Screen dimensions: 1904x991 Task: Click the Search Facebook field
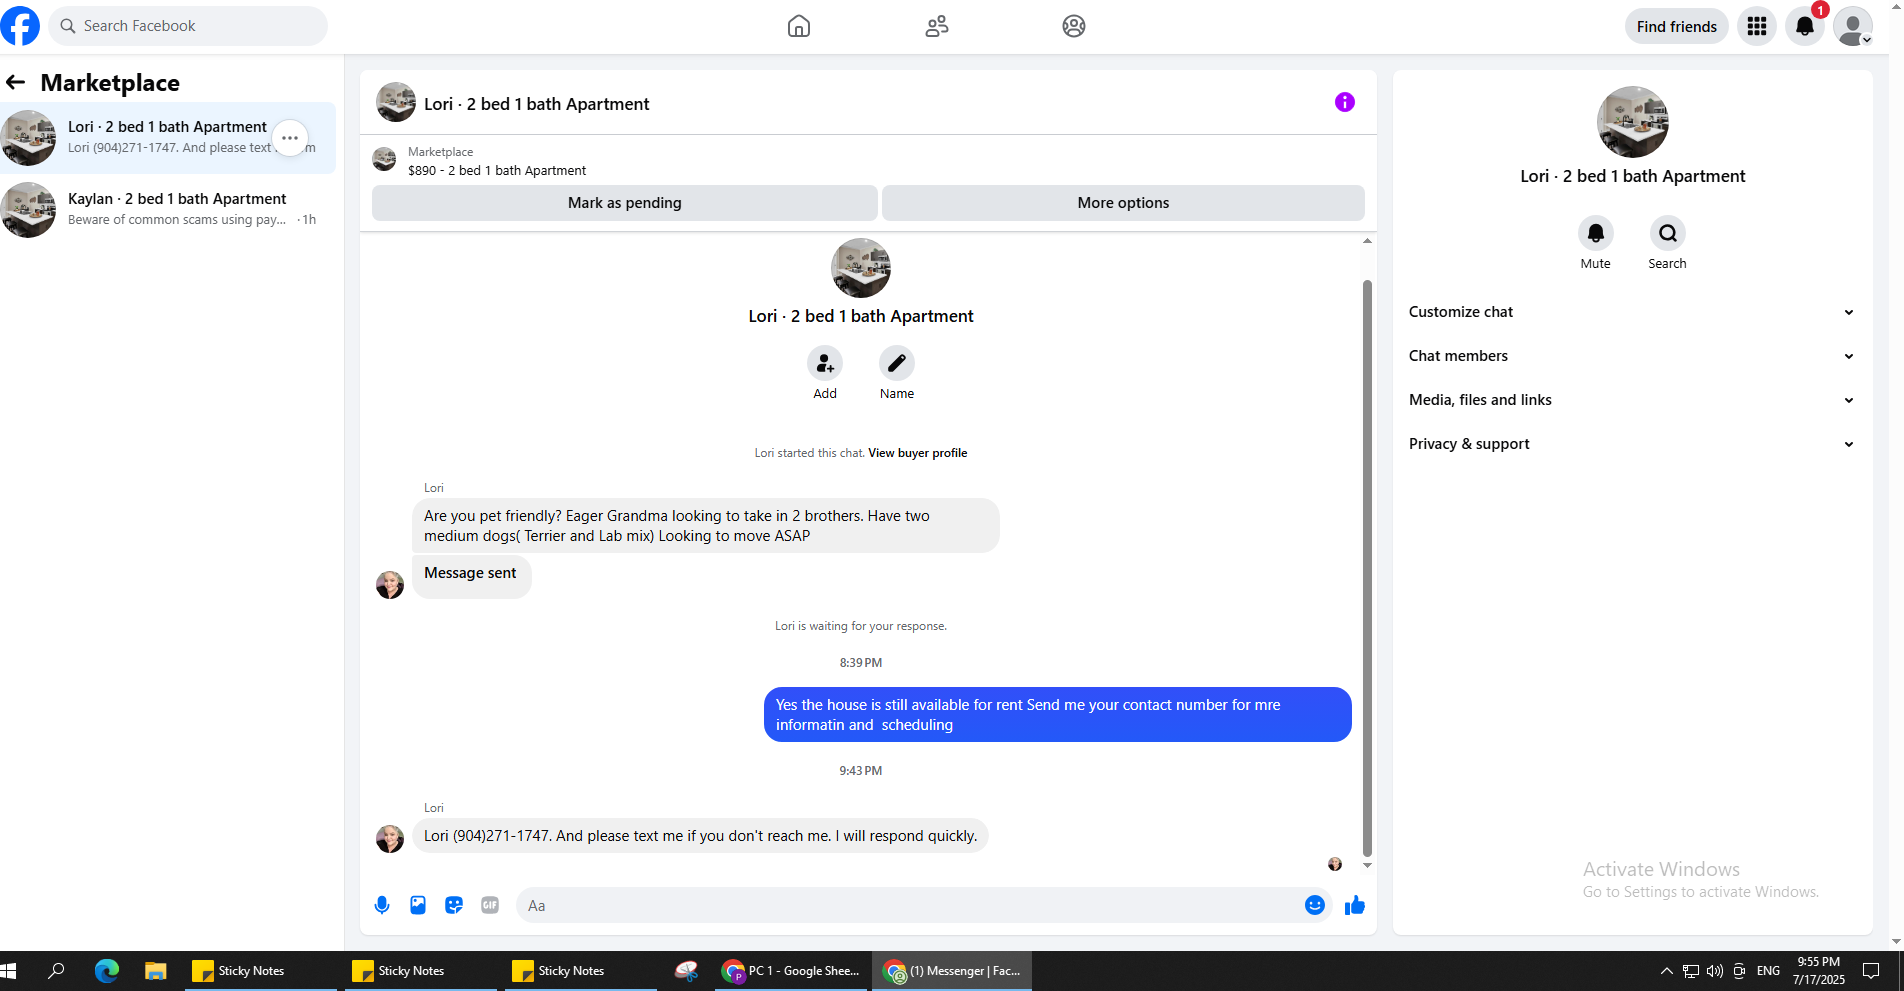pos(188,26)
